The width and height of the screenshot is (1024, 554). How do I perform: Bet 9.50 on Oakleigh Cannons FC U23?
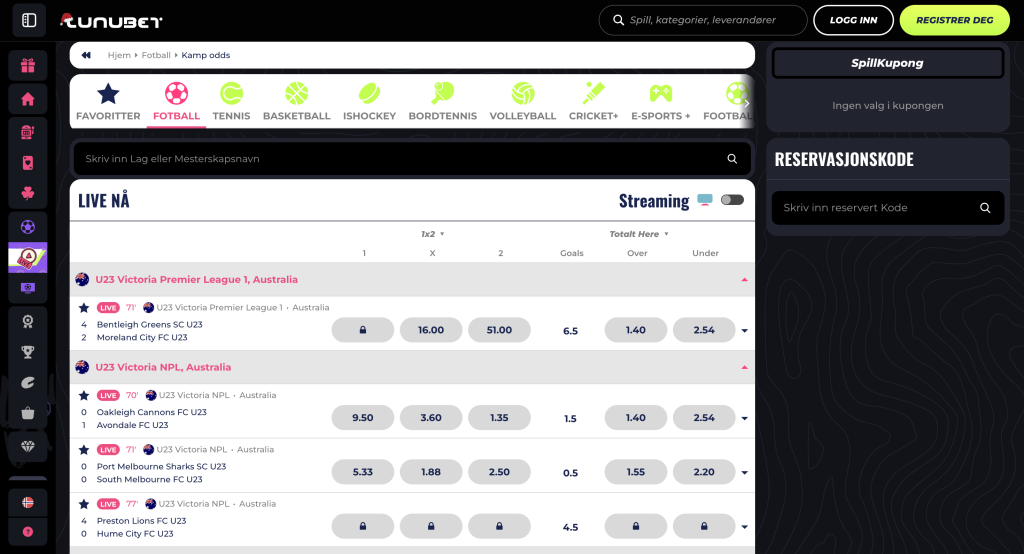(x=362, y=417)
